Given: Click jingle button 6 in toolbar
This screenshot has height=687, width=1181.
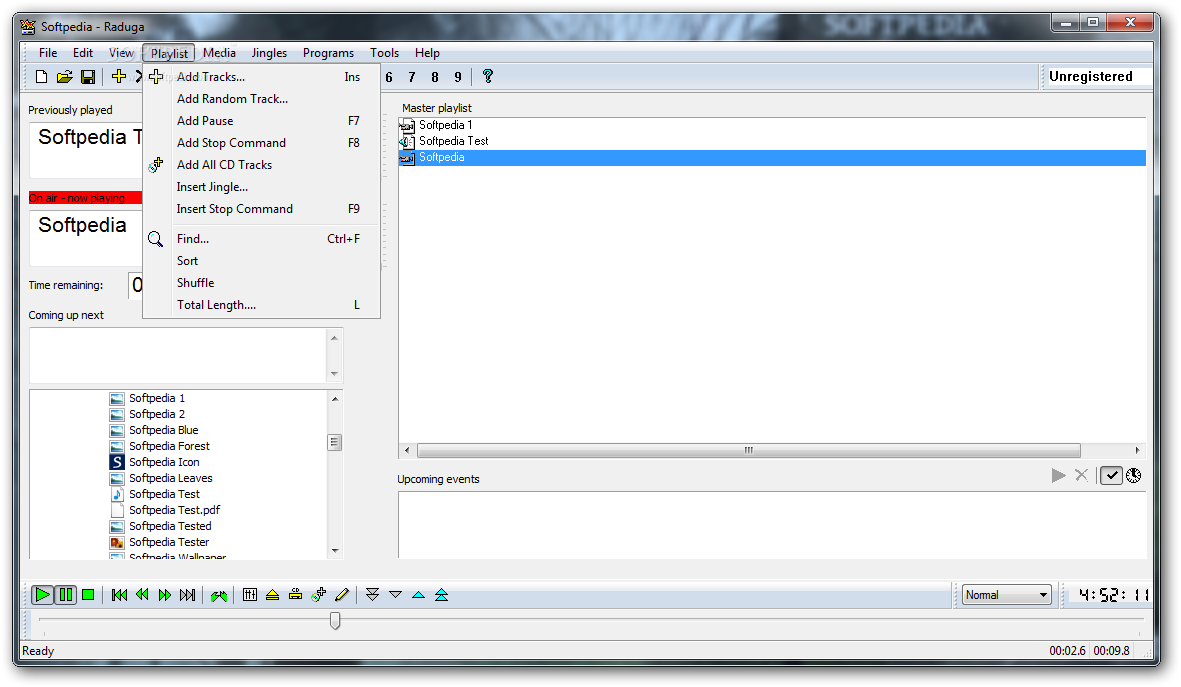Looking at the screenshot, I should pyautogui.click(x=389, y=77).
